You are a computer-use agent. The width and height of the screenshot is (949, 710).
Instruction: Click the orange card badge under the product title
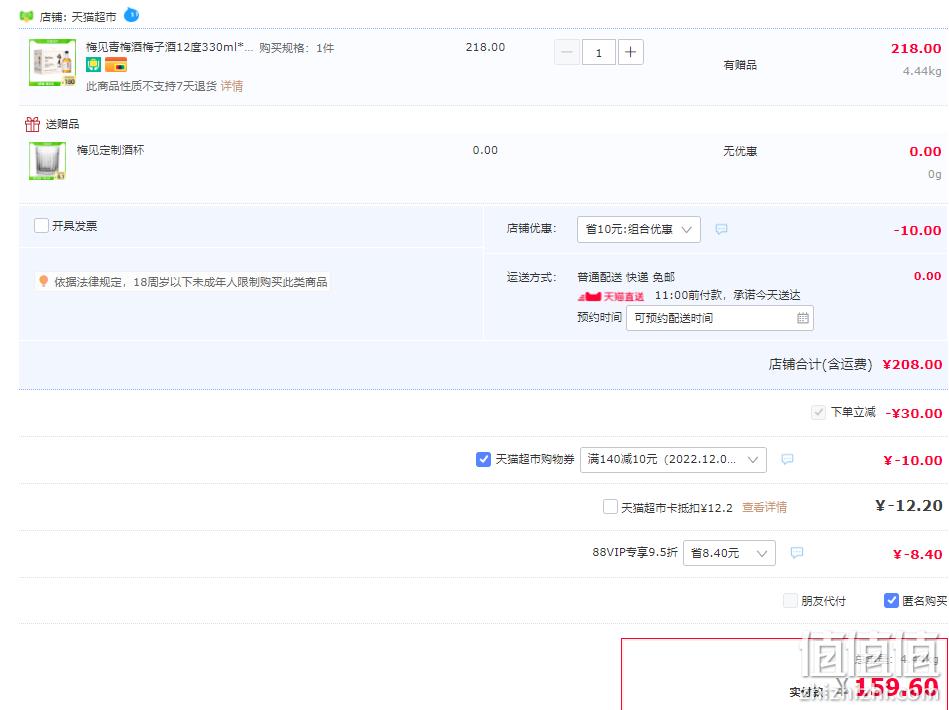116,64
